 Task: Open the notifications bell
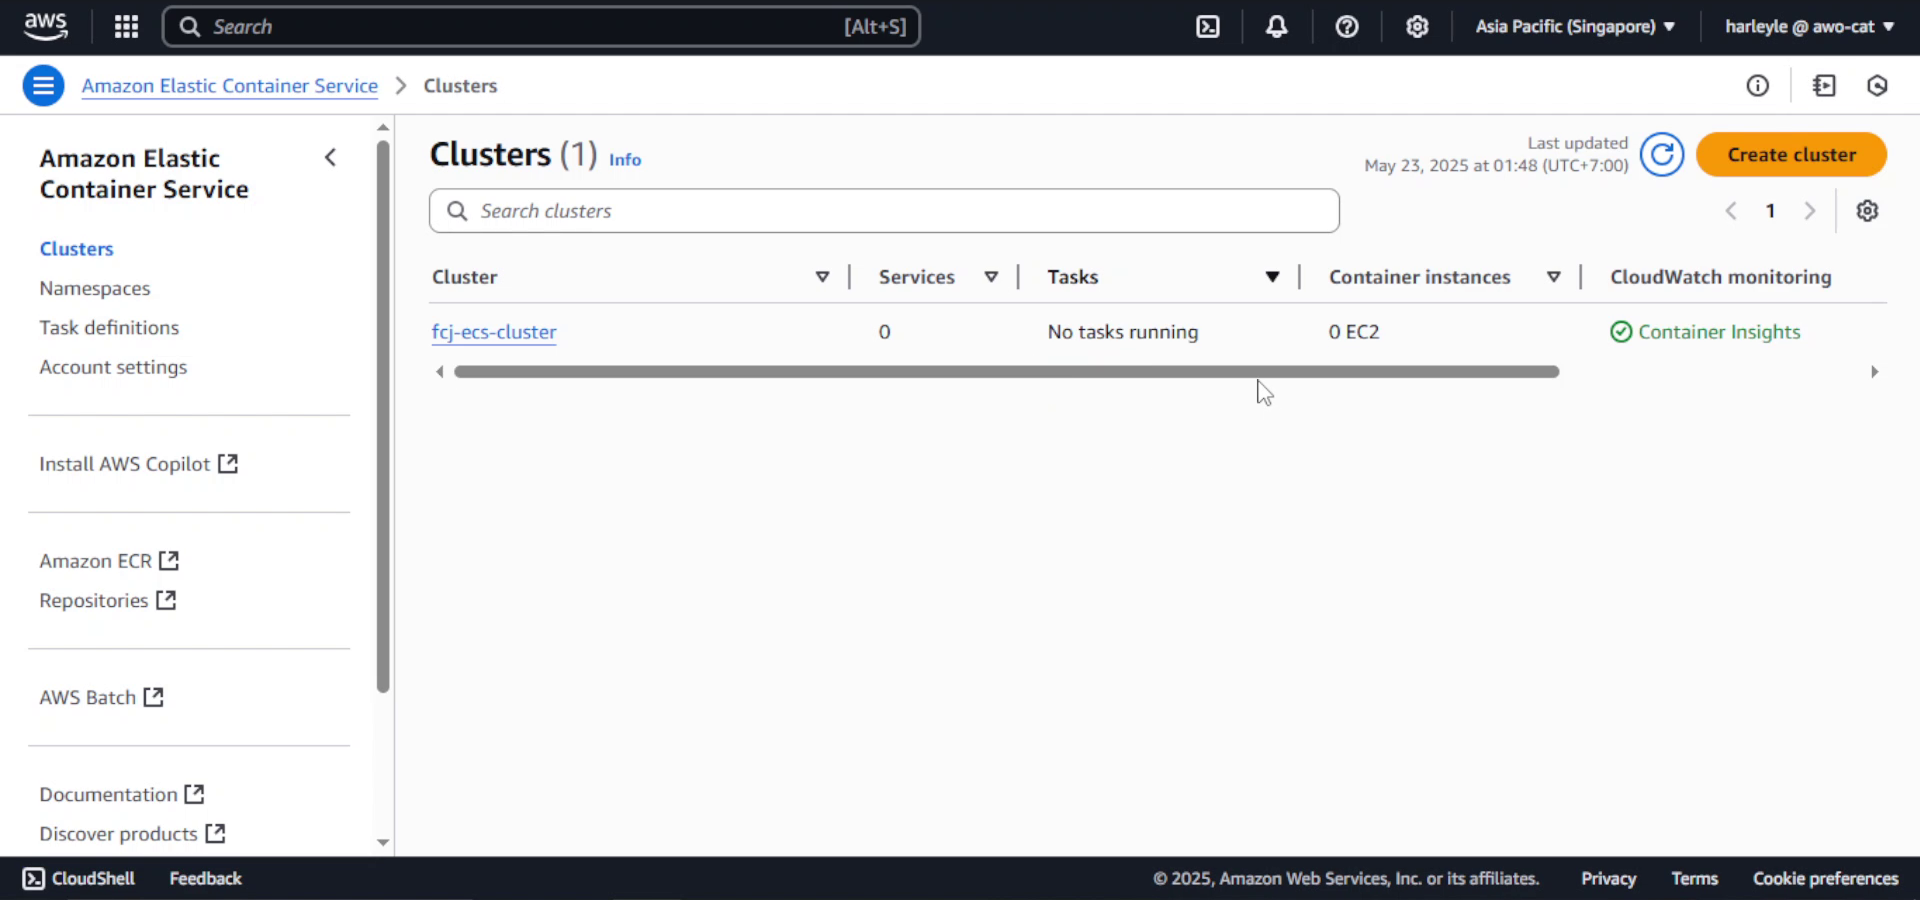(x=1276, y=27)
